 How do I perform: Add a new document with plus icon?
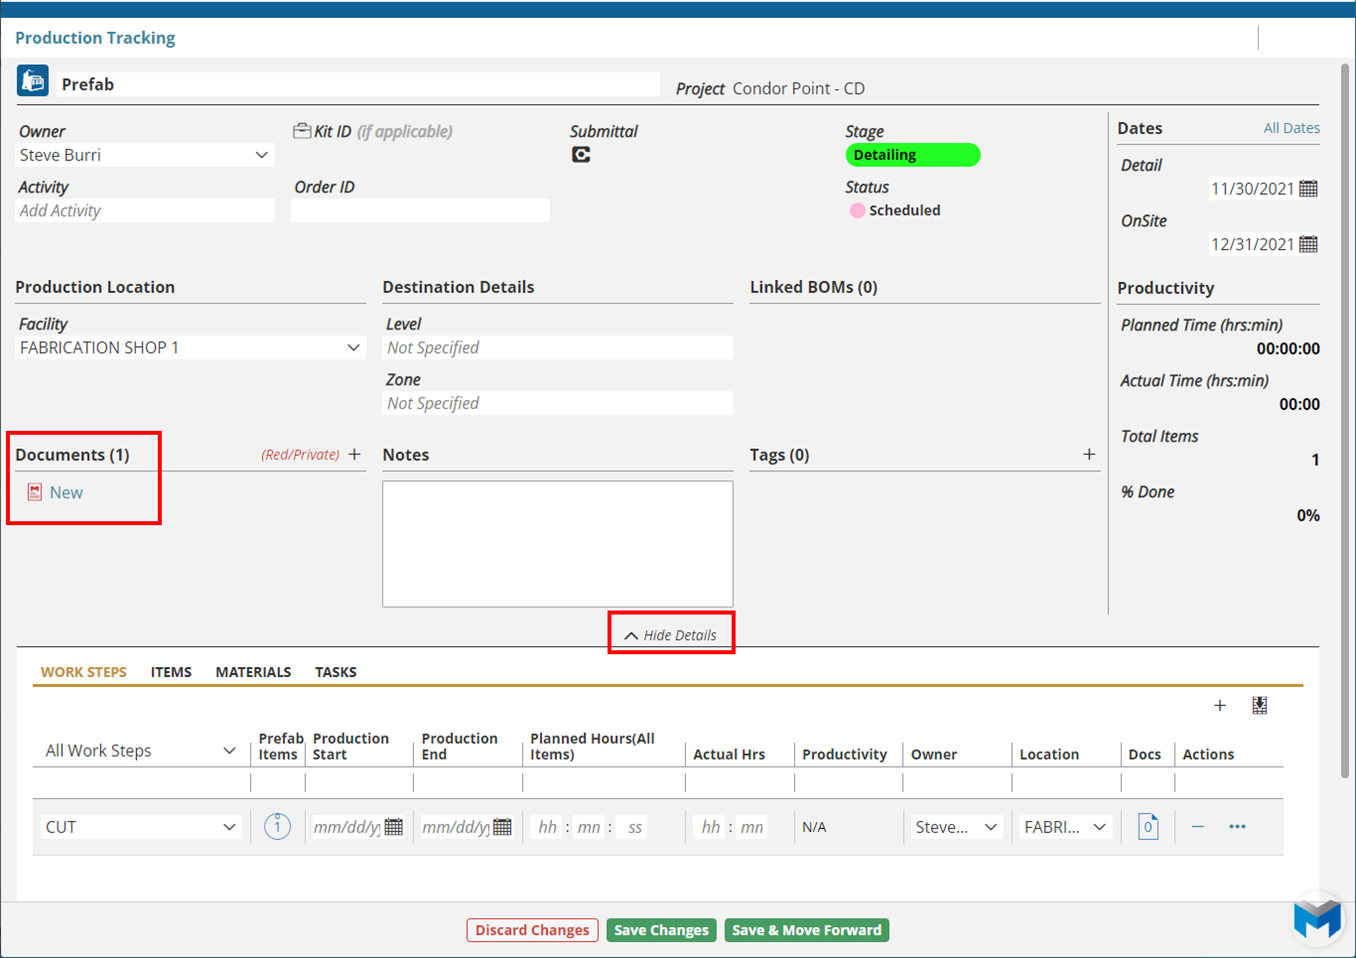355,454
